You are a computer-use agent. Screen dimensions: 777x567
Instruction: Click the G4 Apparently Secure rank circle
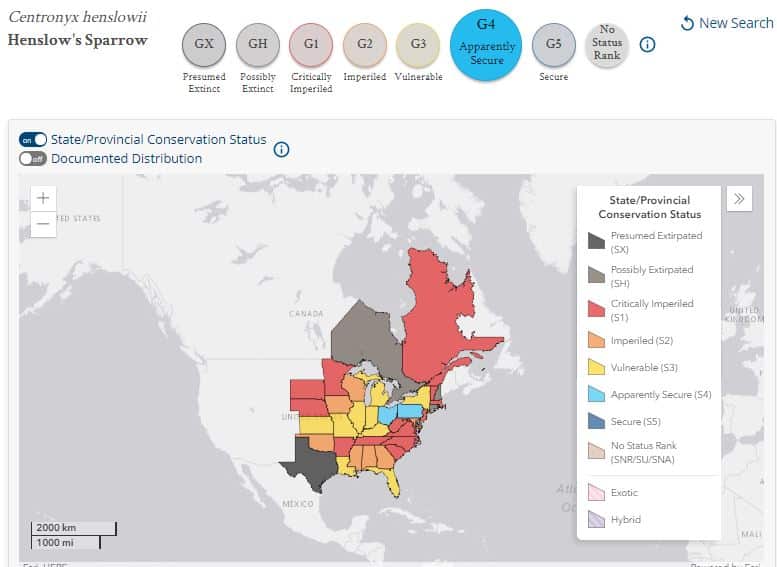point(486,45)
